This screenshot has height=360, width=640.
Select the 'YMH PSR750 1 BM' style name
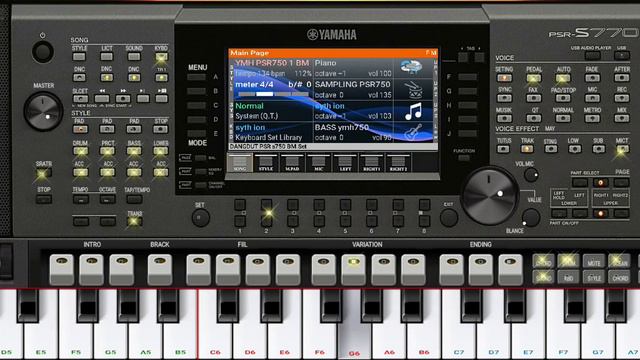(272, 63)
